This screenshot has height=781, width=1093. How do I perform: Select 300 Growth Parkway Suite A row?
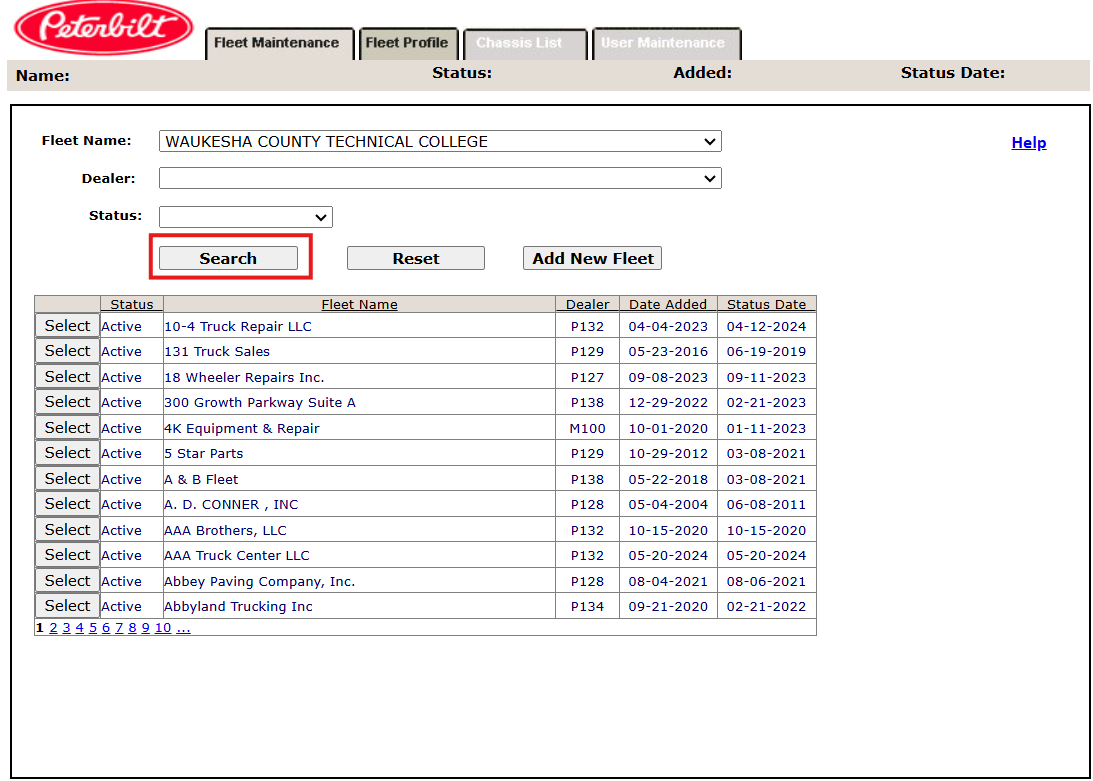pyautogui.click(x=68, y=402)
